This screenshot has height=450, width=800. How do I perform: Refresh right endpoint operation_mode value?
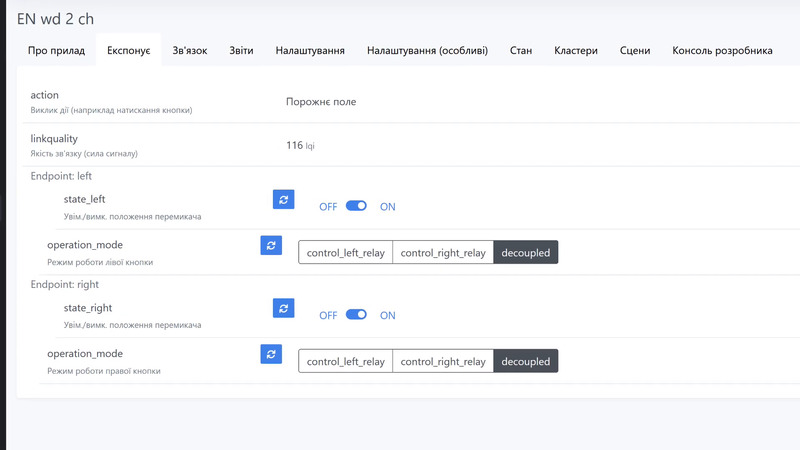tap(271, 354)
